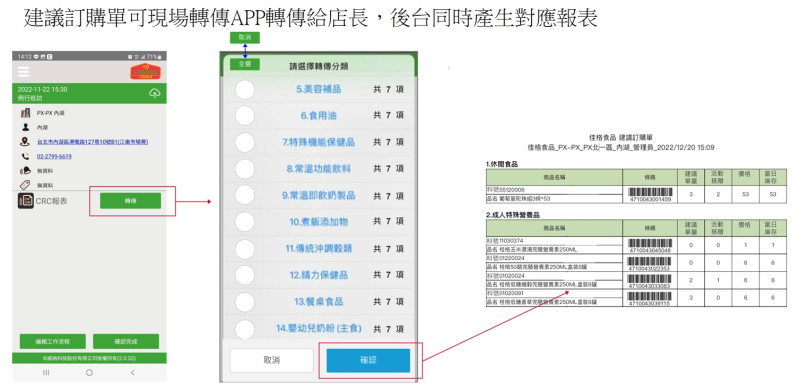
Task: Click the barcode 4710043001459 in the report
Action: (650, 194)
